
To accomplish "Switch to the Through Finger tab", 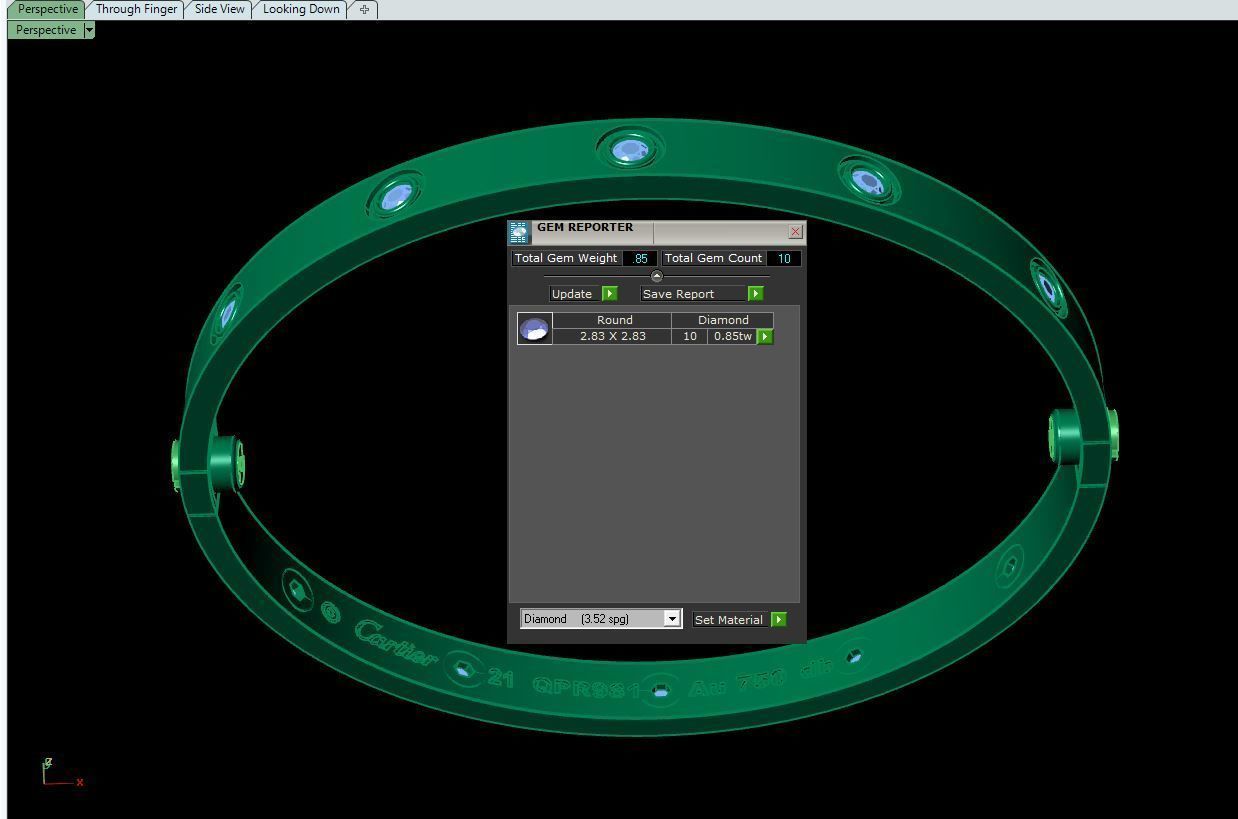I will click(x=136, y=9).
